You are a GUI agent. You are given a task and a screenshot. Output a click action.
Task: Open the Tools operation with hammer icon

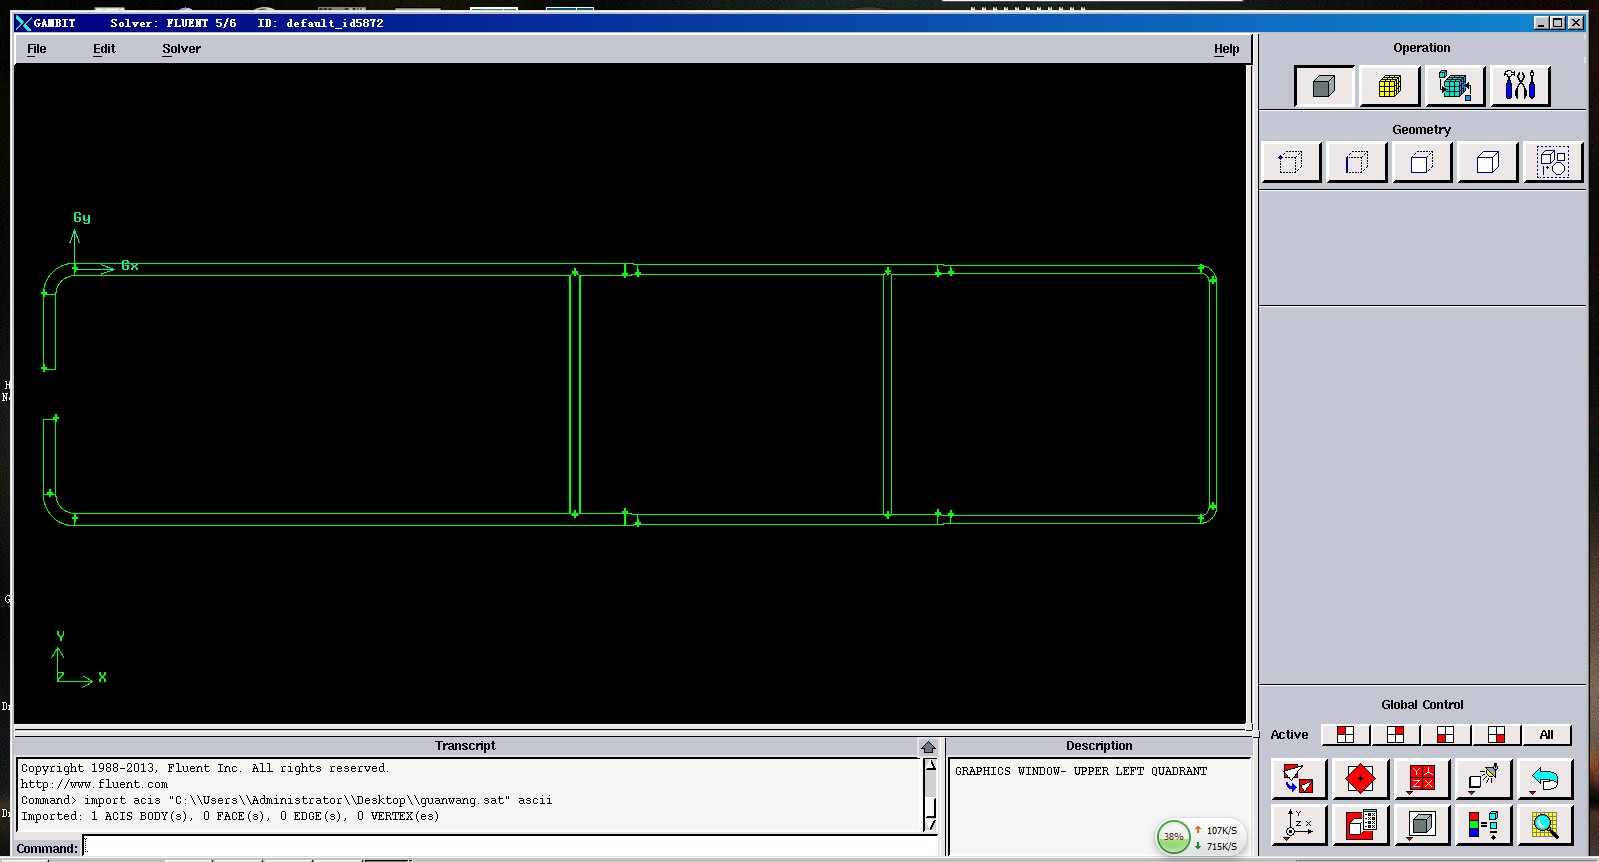[1519, 87]
